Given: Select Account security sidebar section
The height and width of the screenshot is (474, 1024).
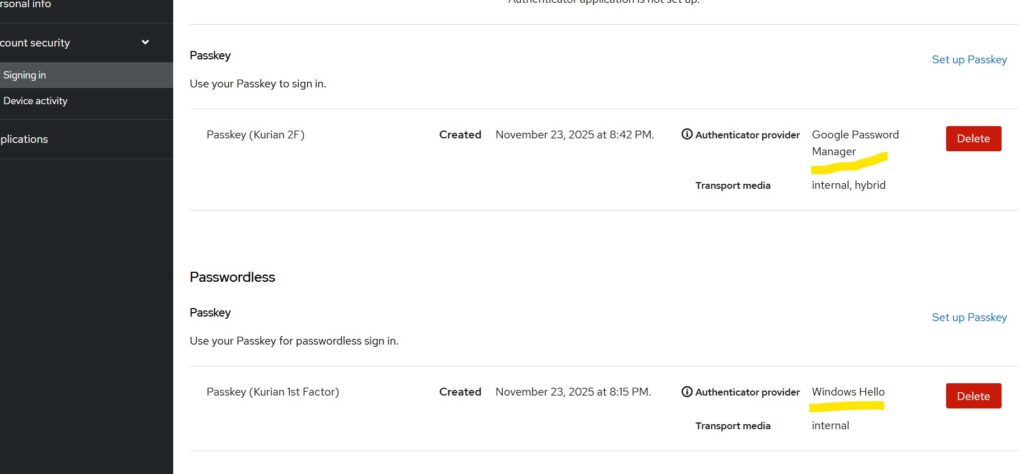Looking at the screenshot, I should [40, 43].
